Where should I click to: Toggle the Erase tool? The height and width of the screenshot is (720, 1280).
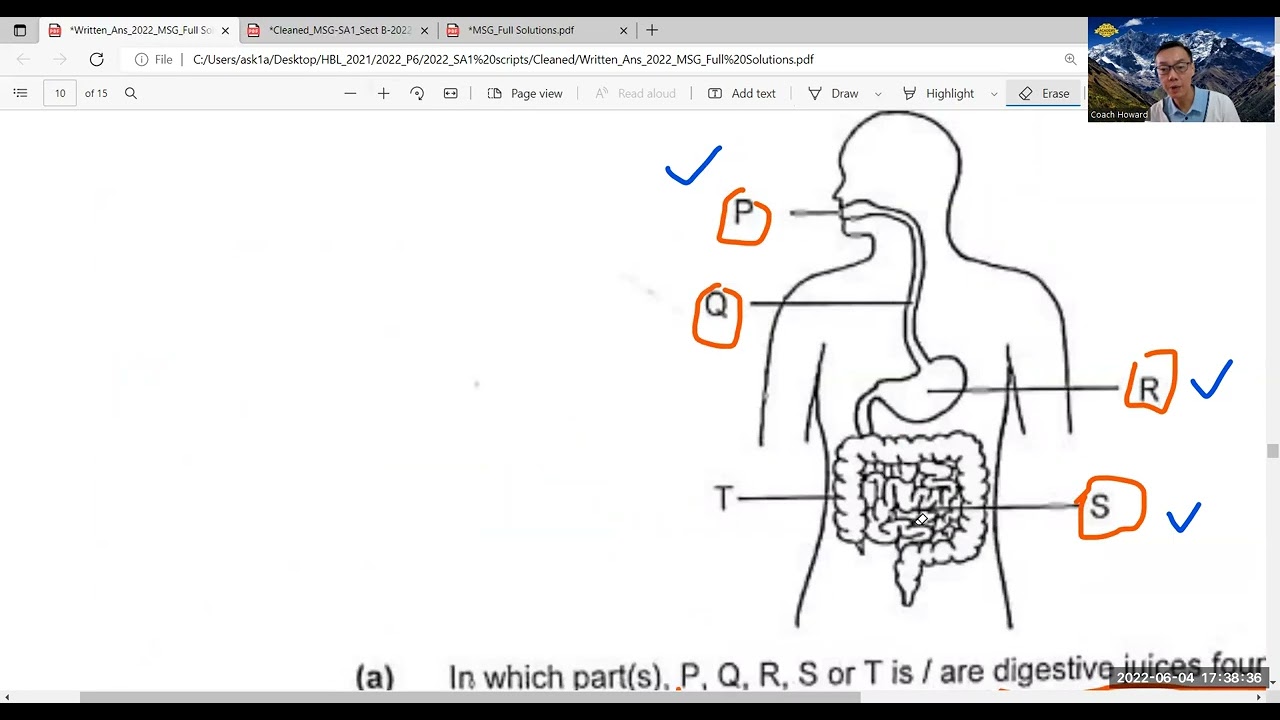click(1044, 93)
